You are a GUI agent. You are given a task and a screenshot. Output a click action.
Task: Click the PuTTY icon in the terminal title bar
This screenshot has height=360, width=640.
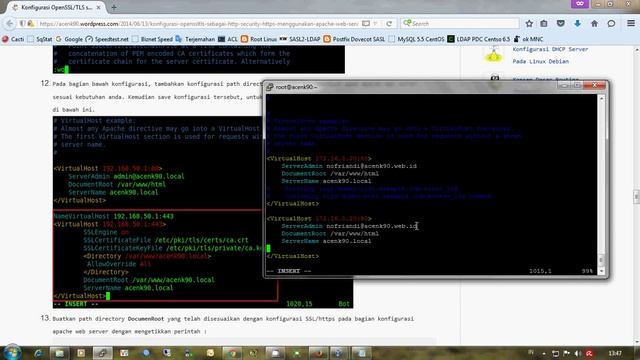tap(269, 87)
